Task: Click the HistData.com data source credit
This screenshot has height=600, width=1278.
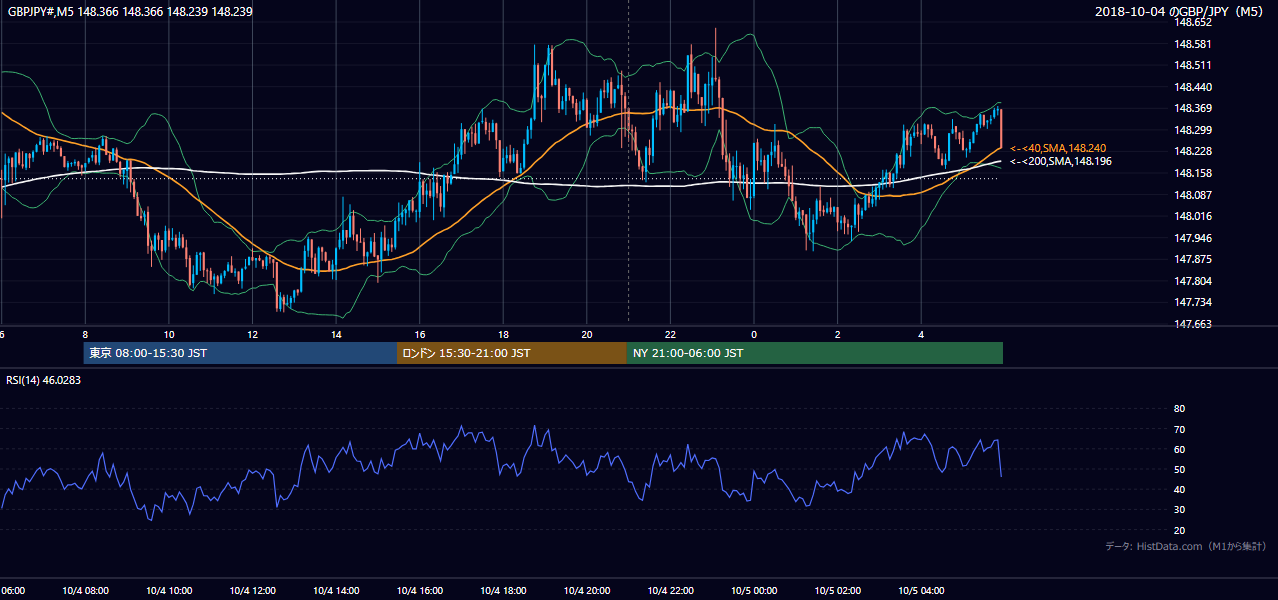Action: point(1185,546)
